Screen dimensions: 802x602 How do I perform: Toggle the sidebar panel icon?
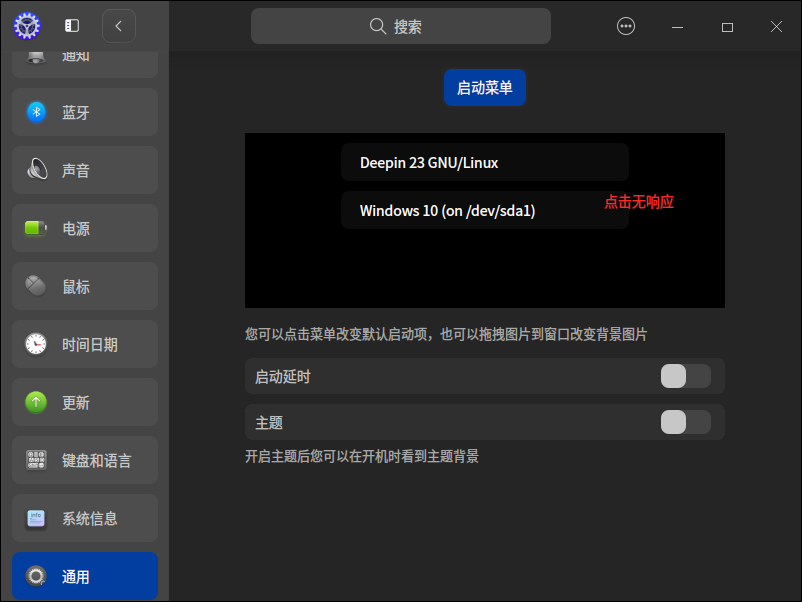click(x=72, y=26)
